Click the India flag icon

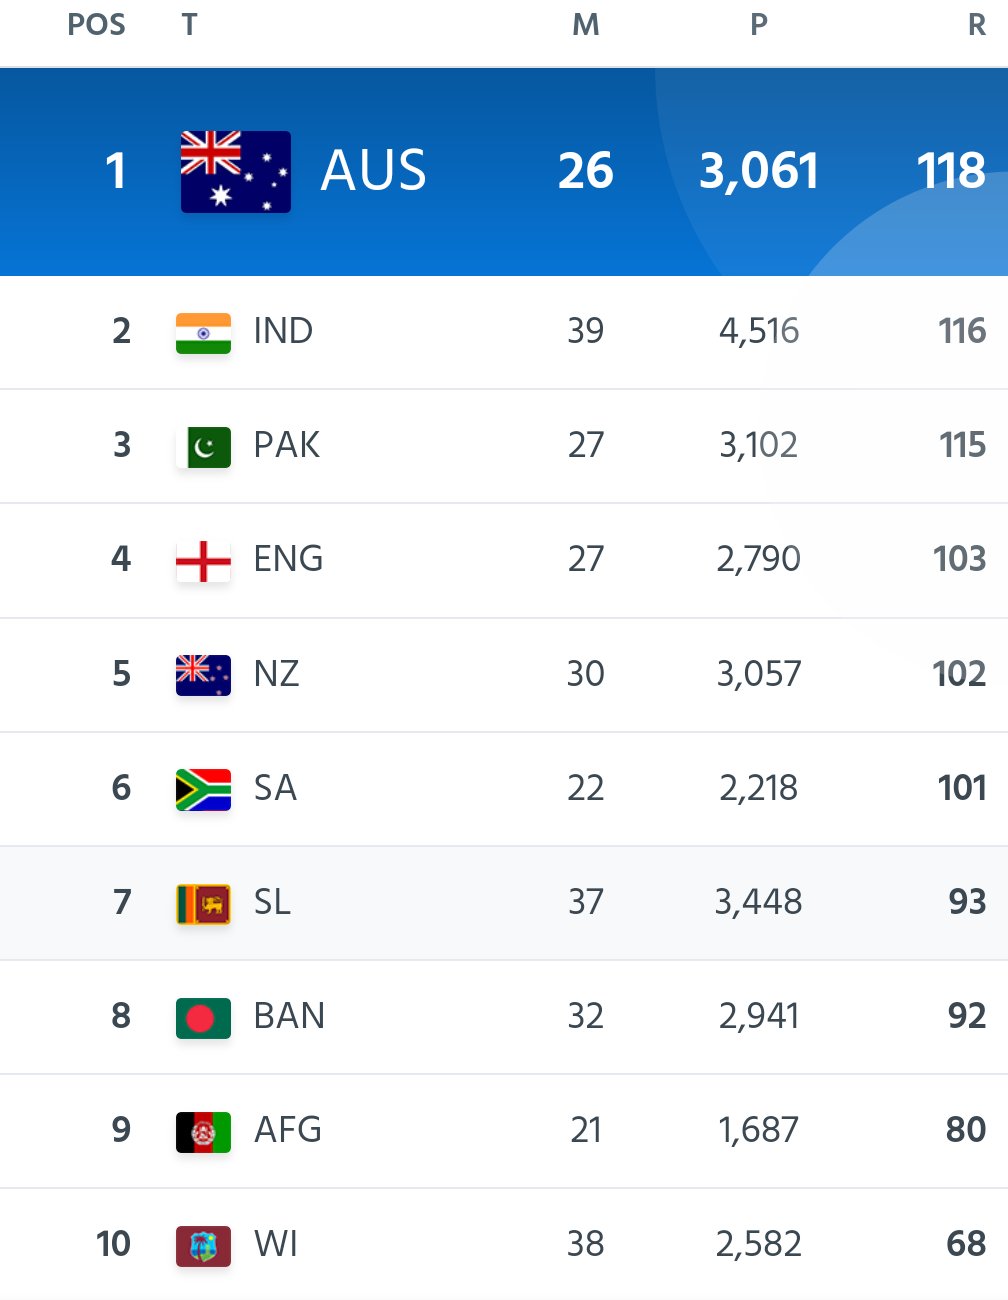click(x=203, y=333)
